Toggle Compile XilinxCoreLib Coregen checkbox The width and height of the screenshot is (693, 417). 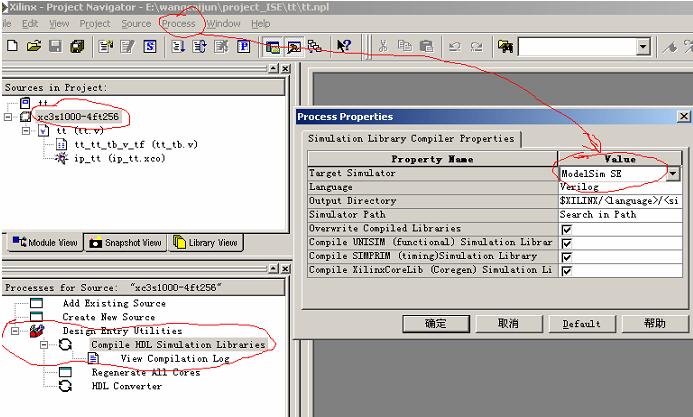(x=566, y=270)
